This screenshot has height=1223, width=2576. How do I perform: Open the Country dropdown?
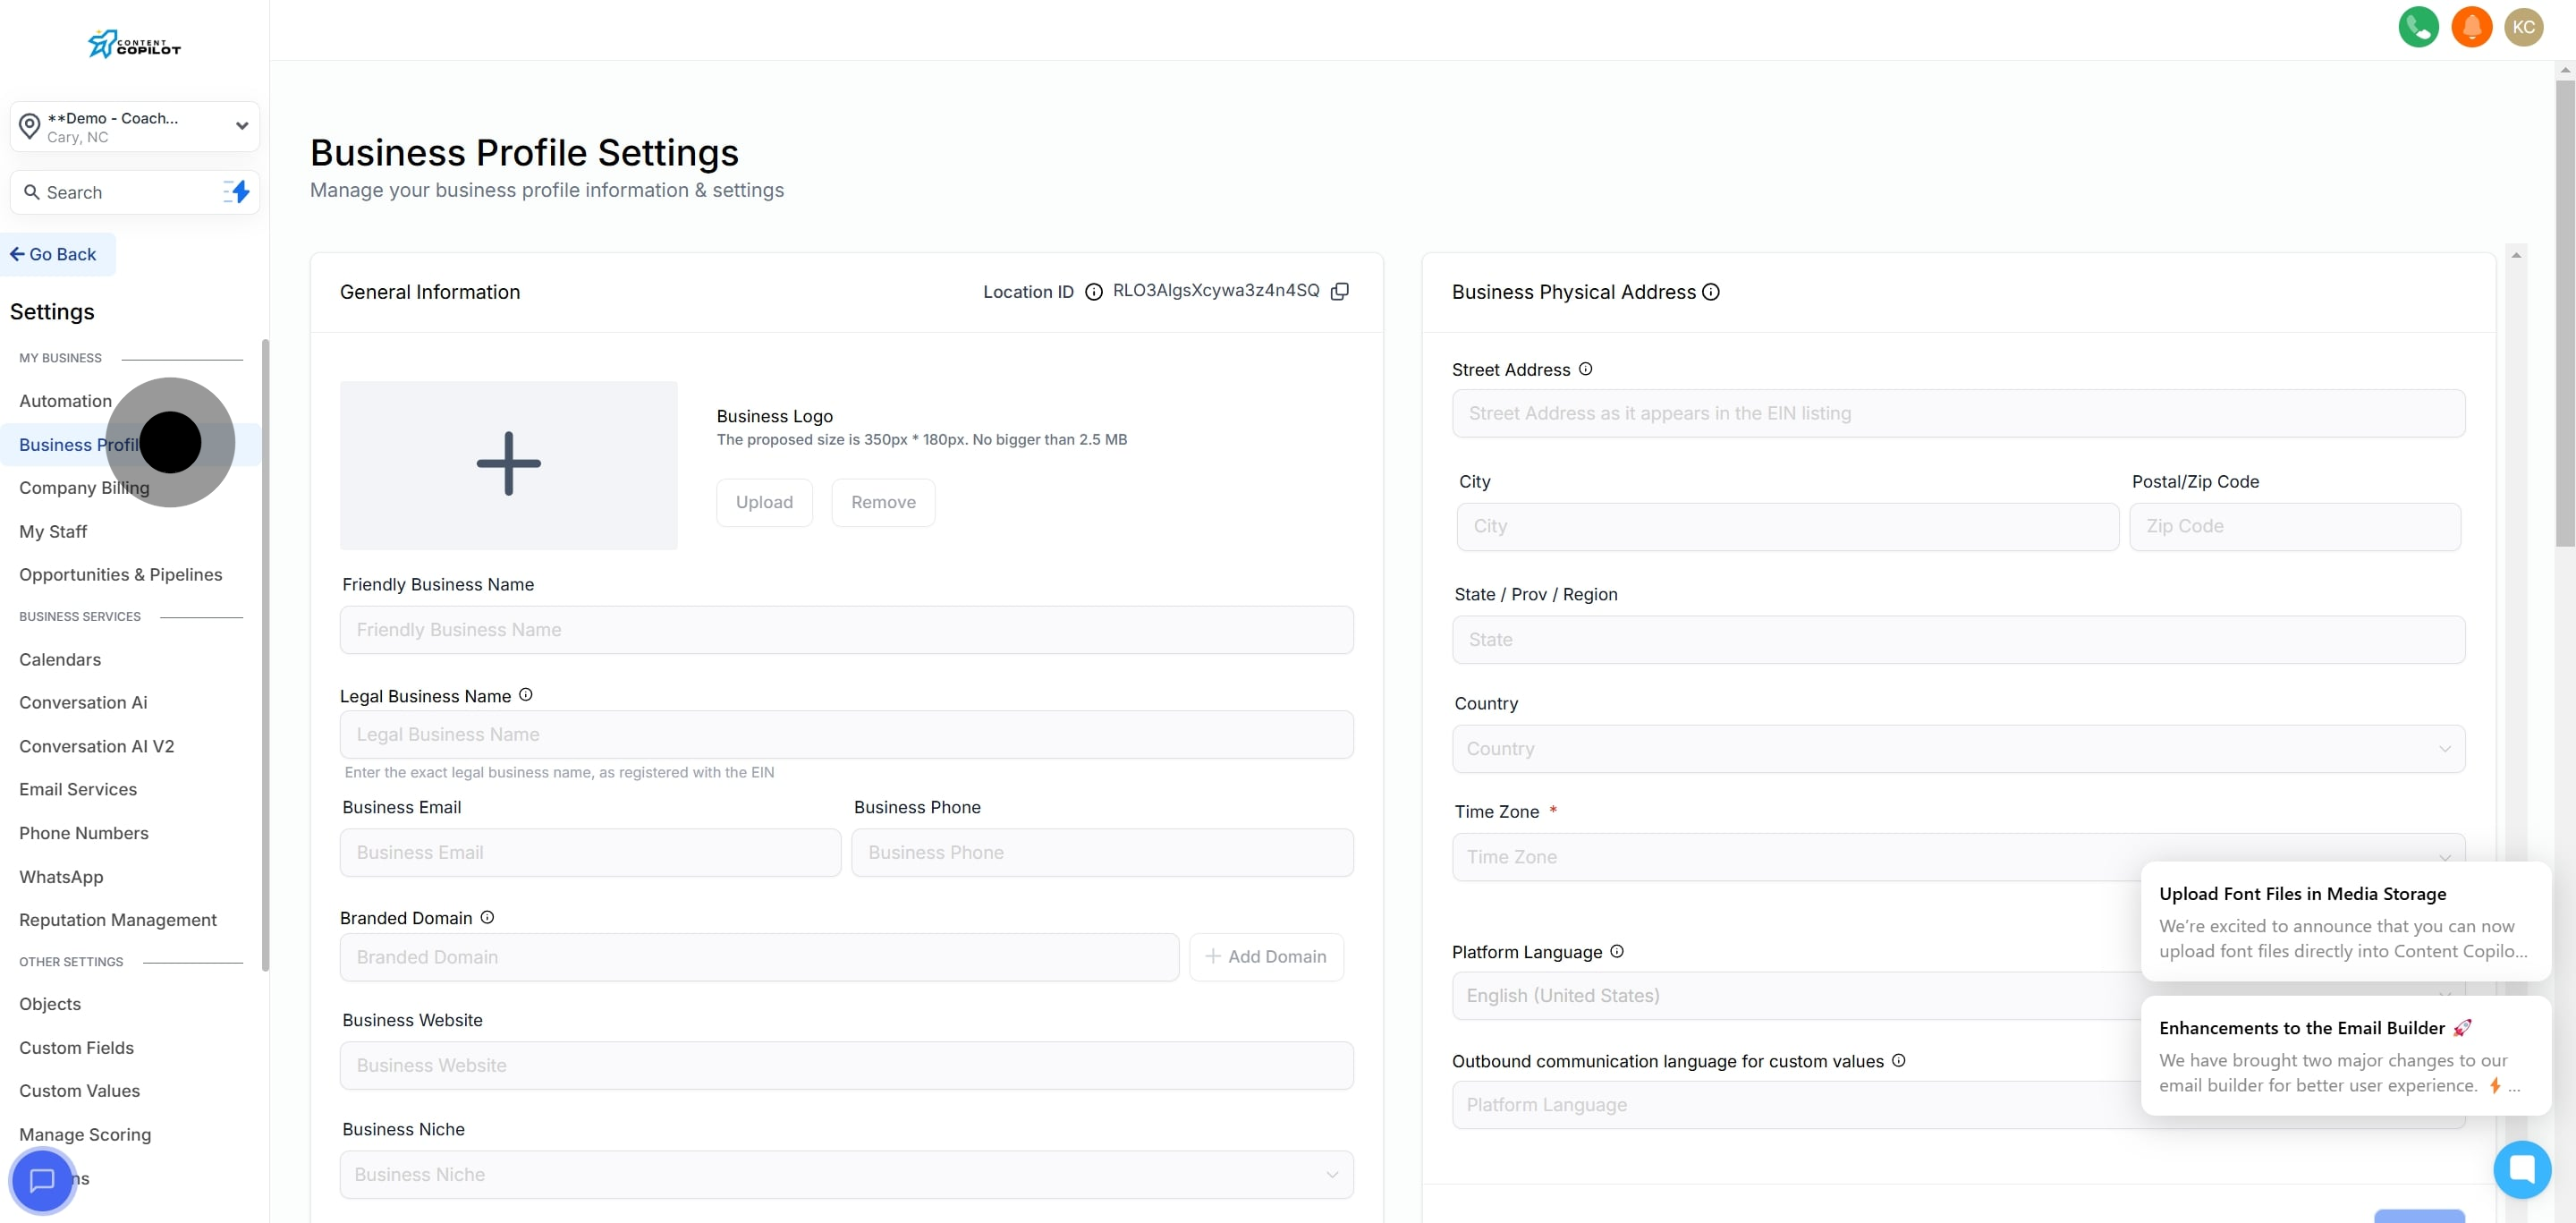pos(1958,749)
